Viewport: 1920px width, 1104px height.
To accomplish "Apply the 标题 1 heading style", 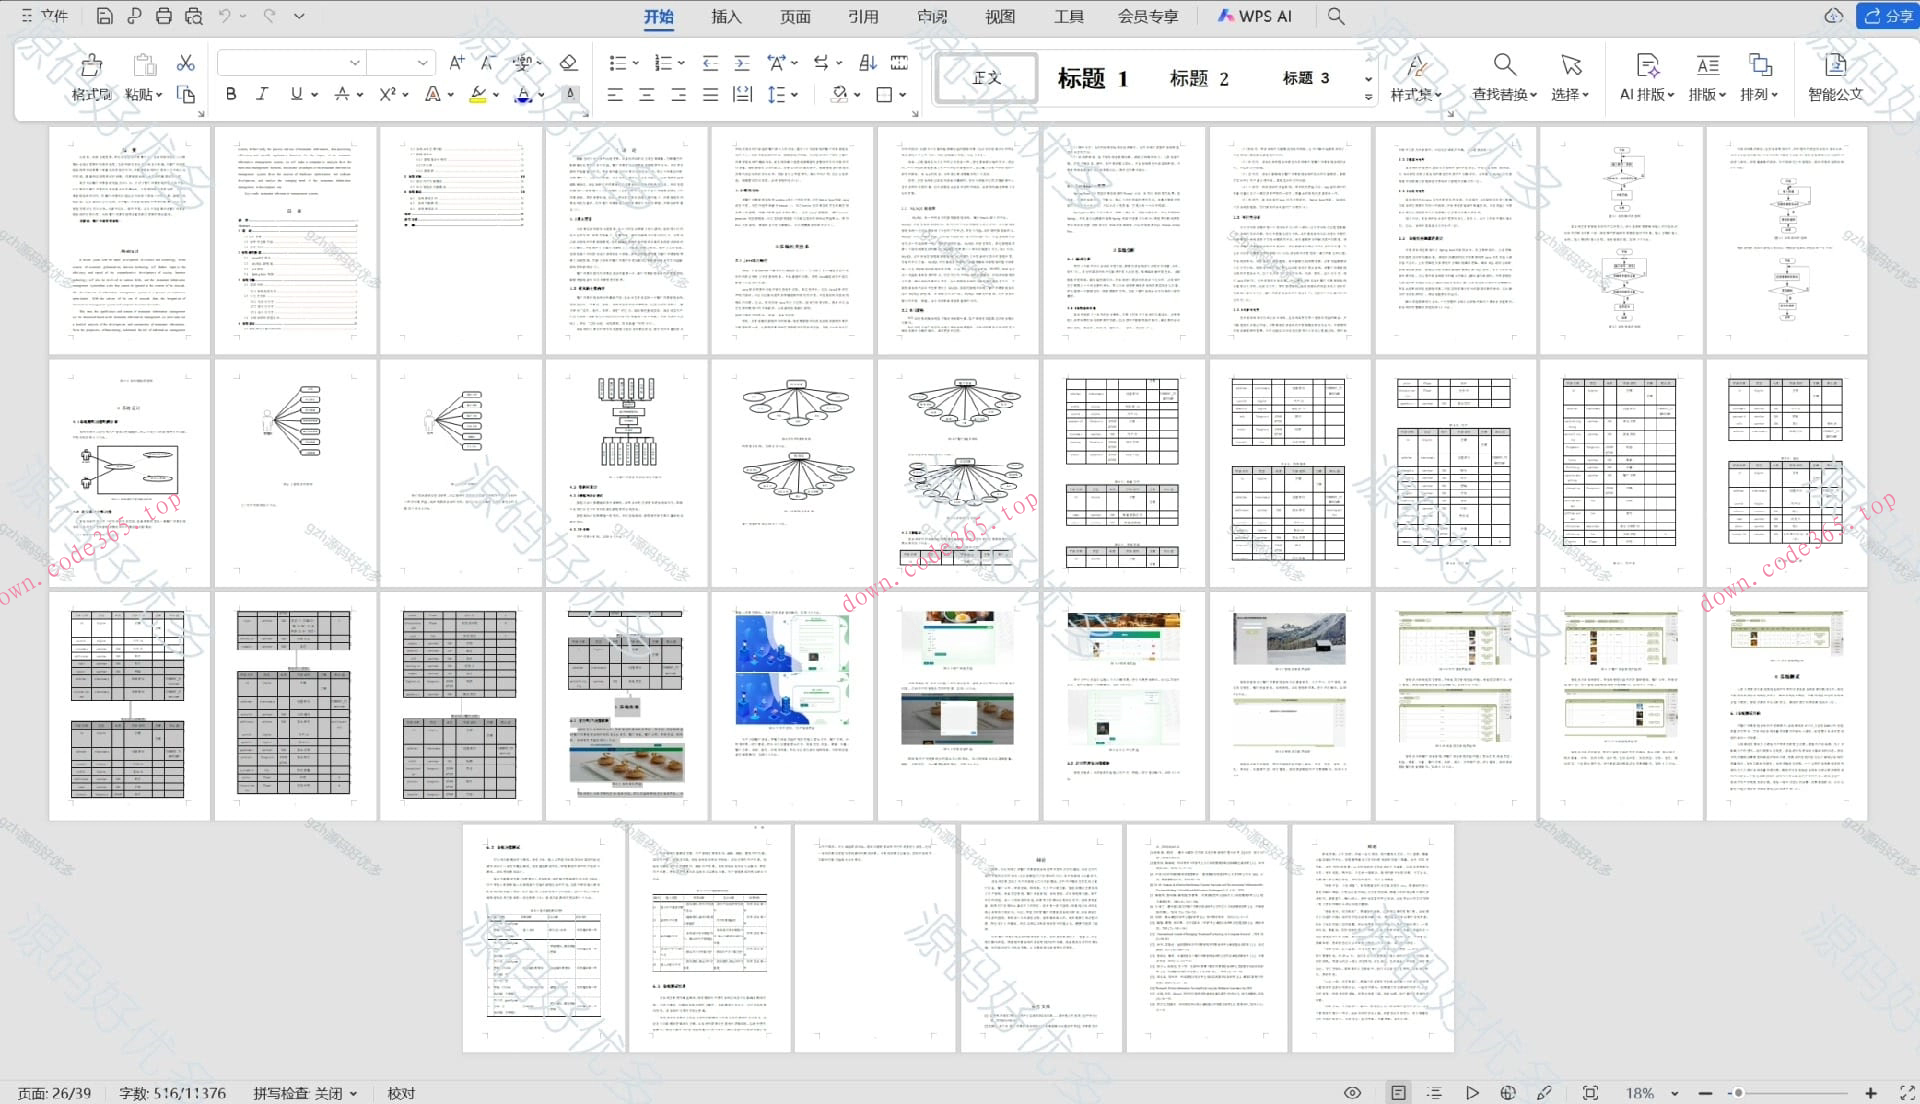I will 1092,78.
